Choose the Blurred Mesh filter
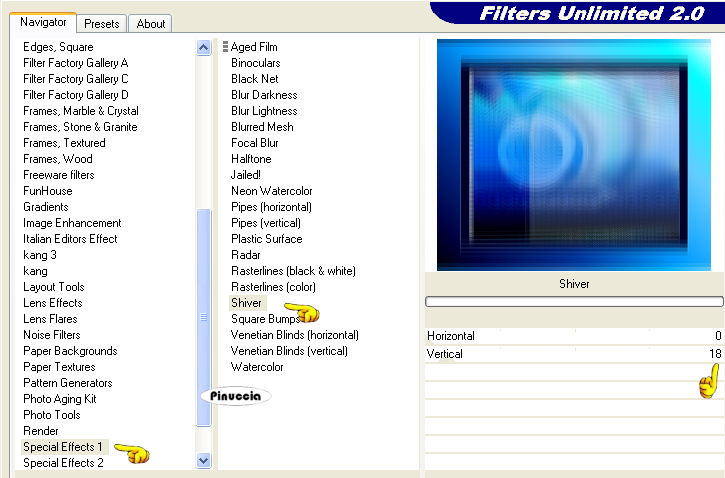 (x=262, y=127)
